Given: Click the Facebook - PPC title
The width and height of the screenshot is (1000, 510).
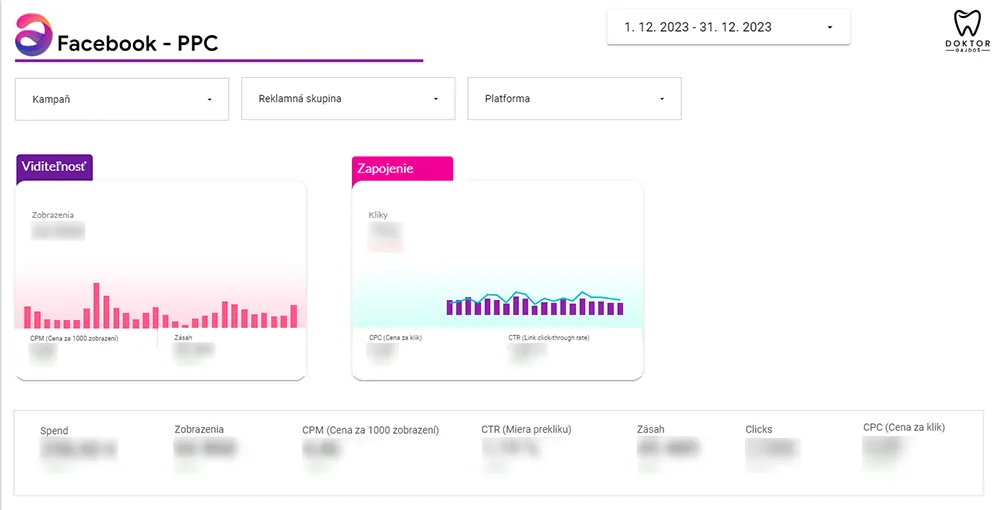Looking at the screenshot, I should 138,43.
